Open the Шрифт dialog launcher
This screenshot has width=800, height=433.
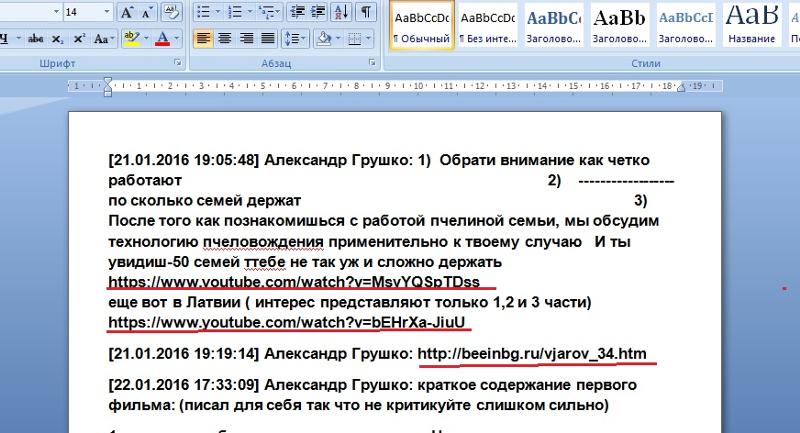178,63
